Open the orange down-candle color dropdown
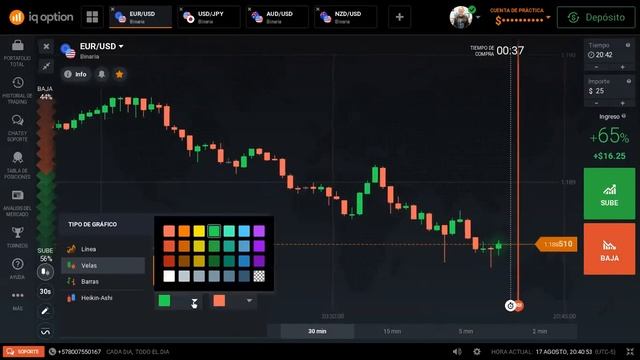The width and height of the screenshot is (640, 360). pos(249,301)
